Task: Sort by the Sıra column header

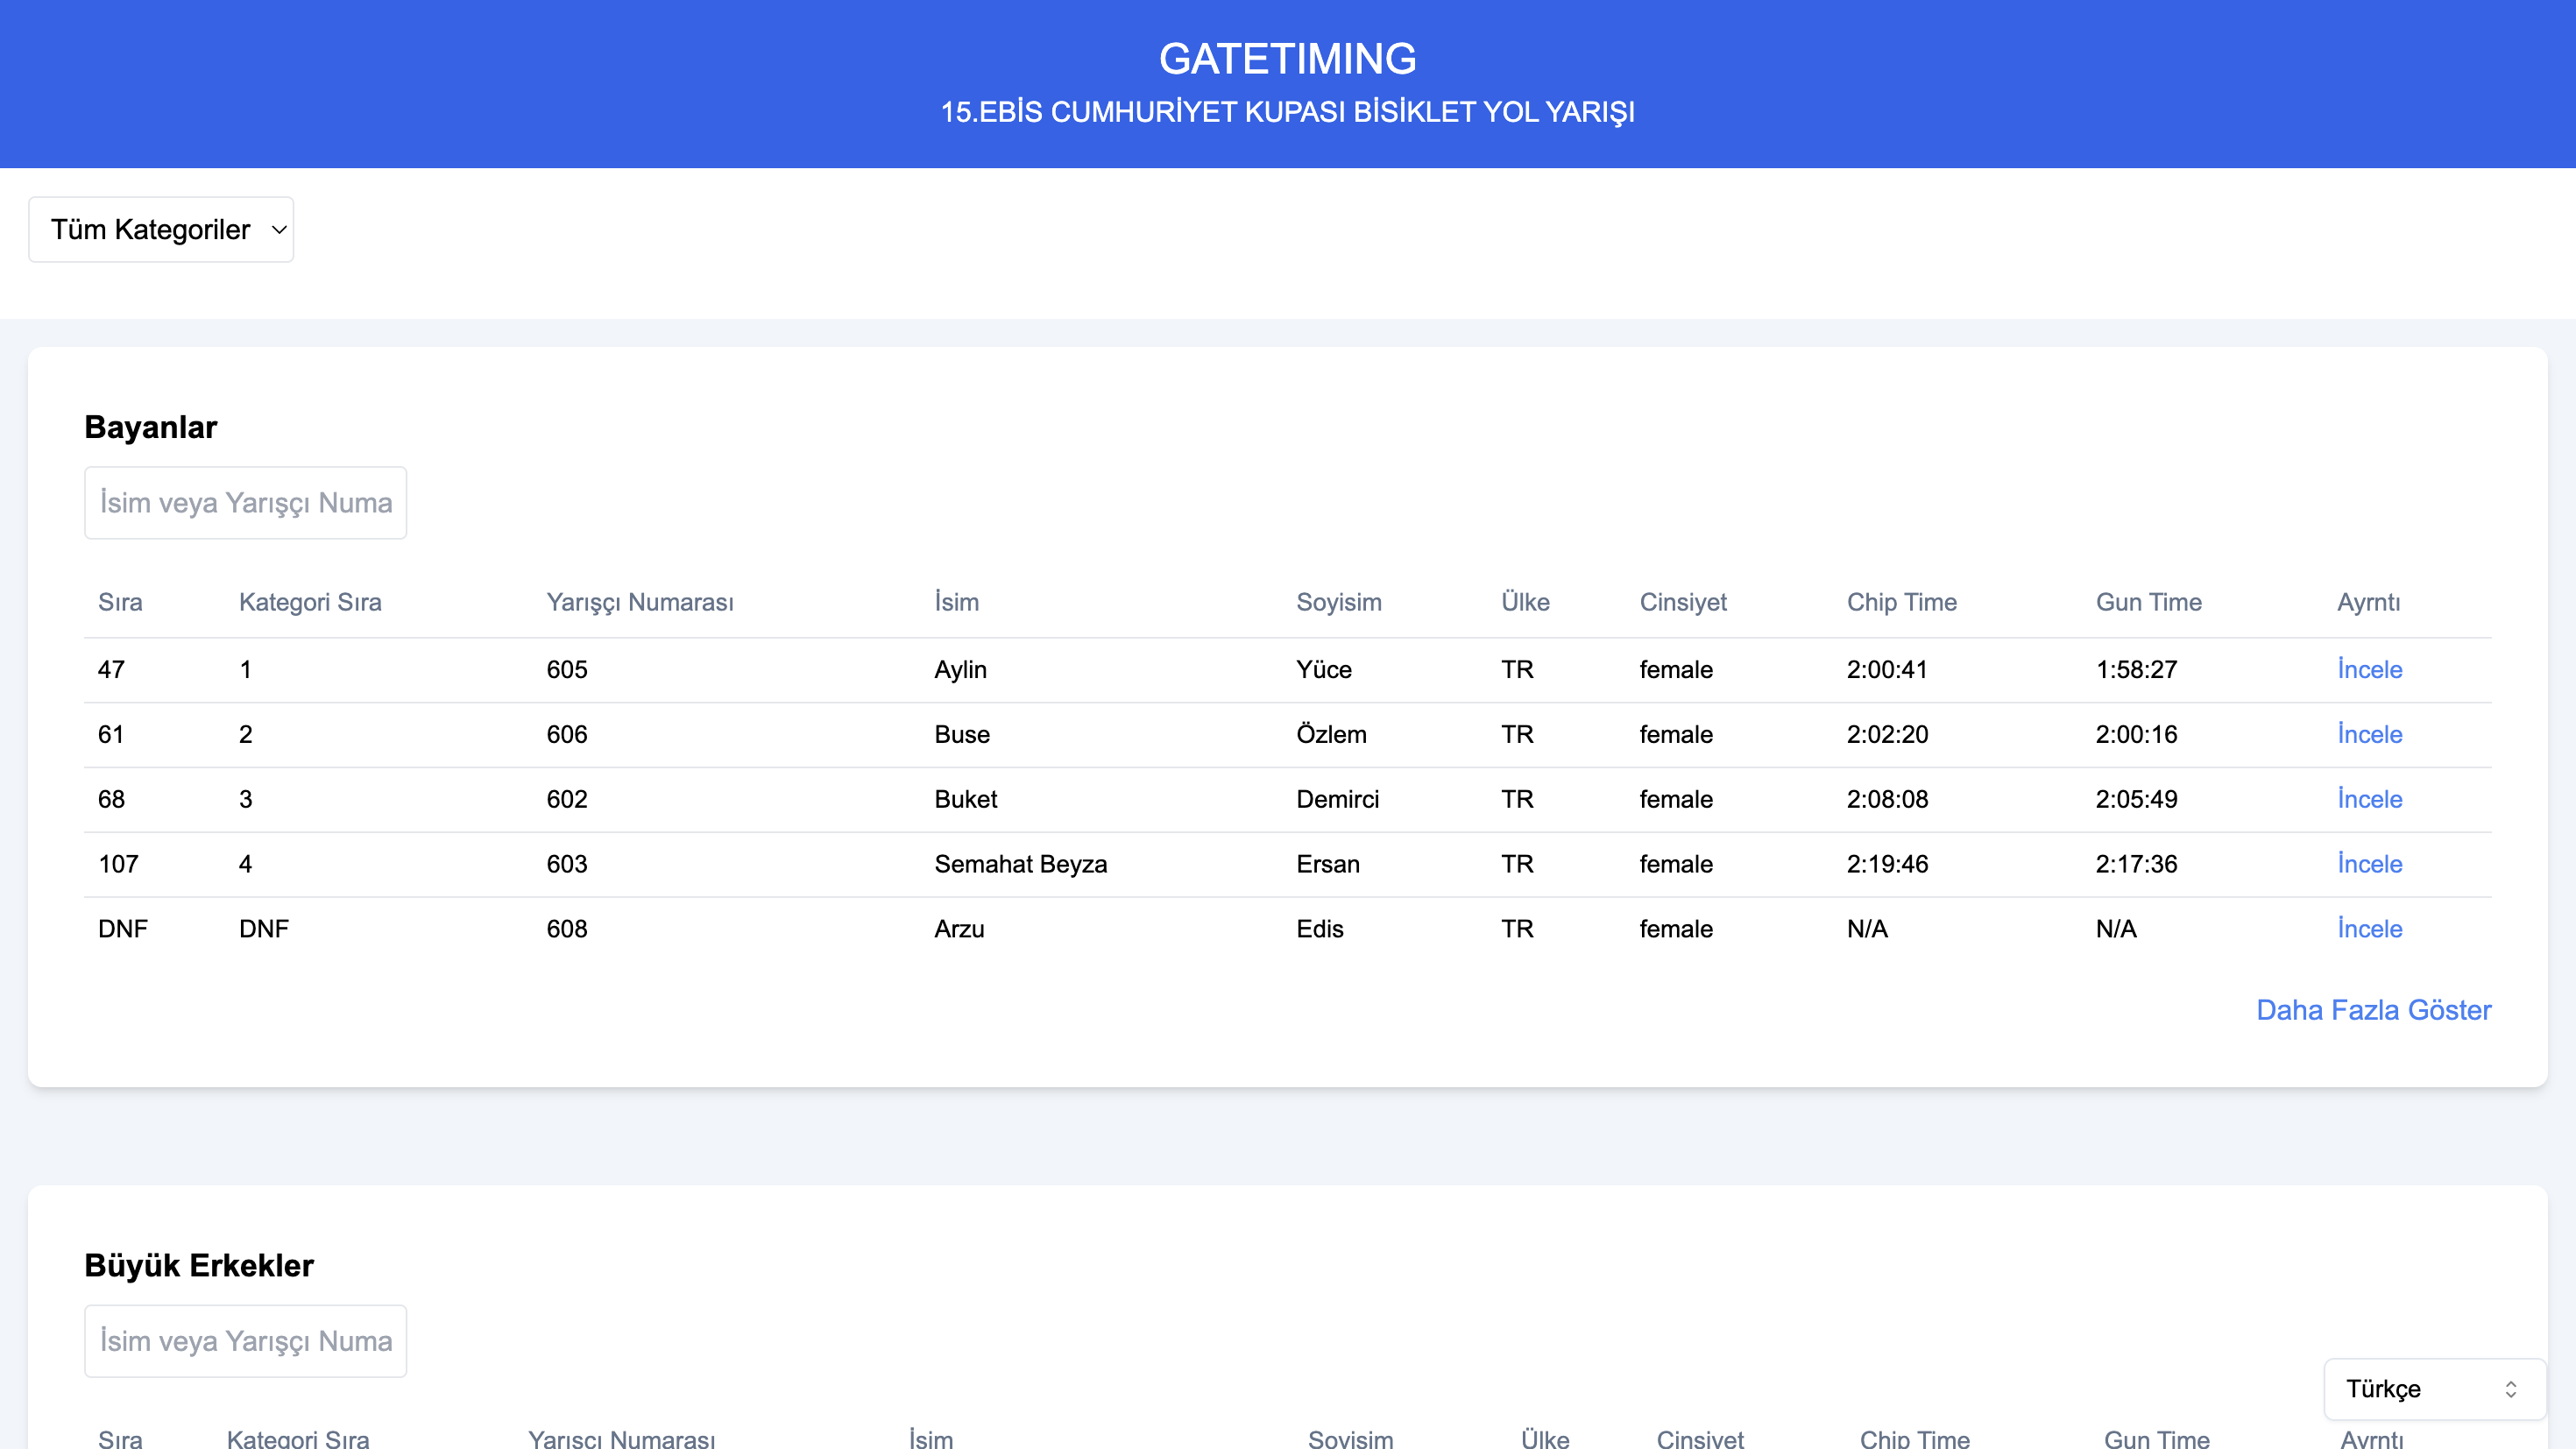Action: click(x=120, y=602)
